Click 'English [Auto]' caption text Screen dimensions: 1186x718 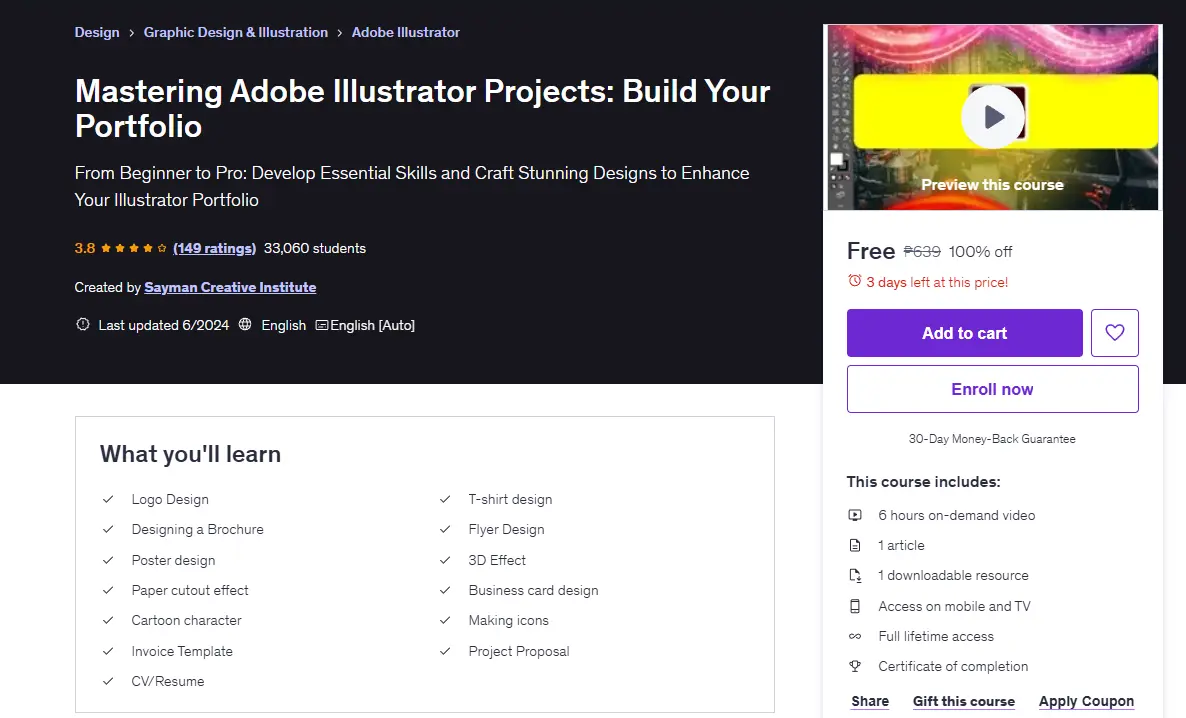372,325
